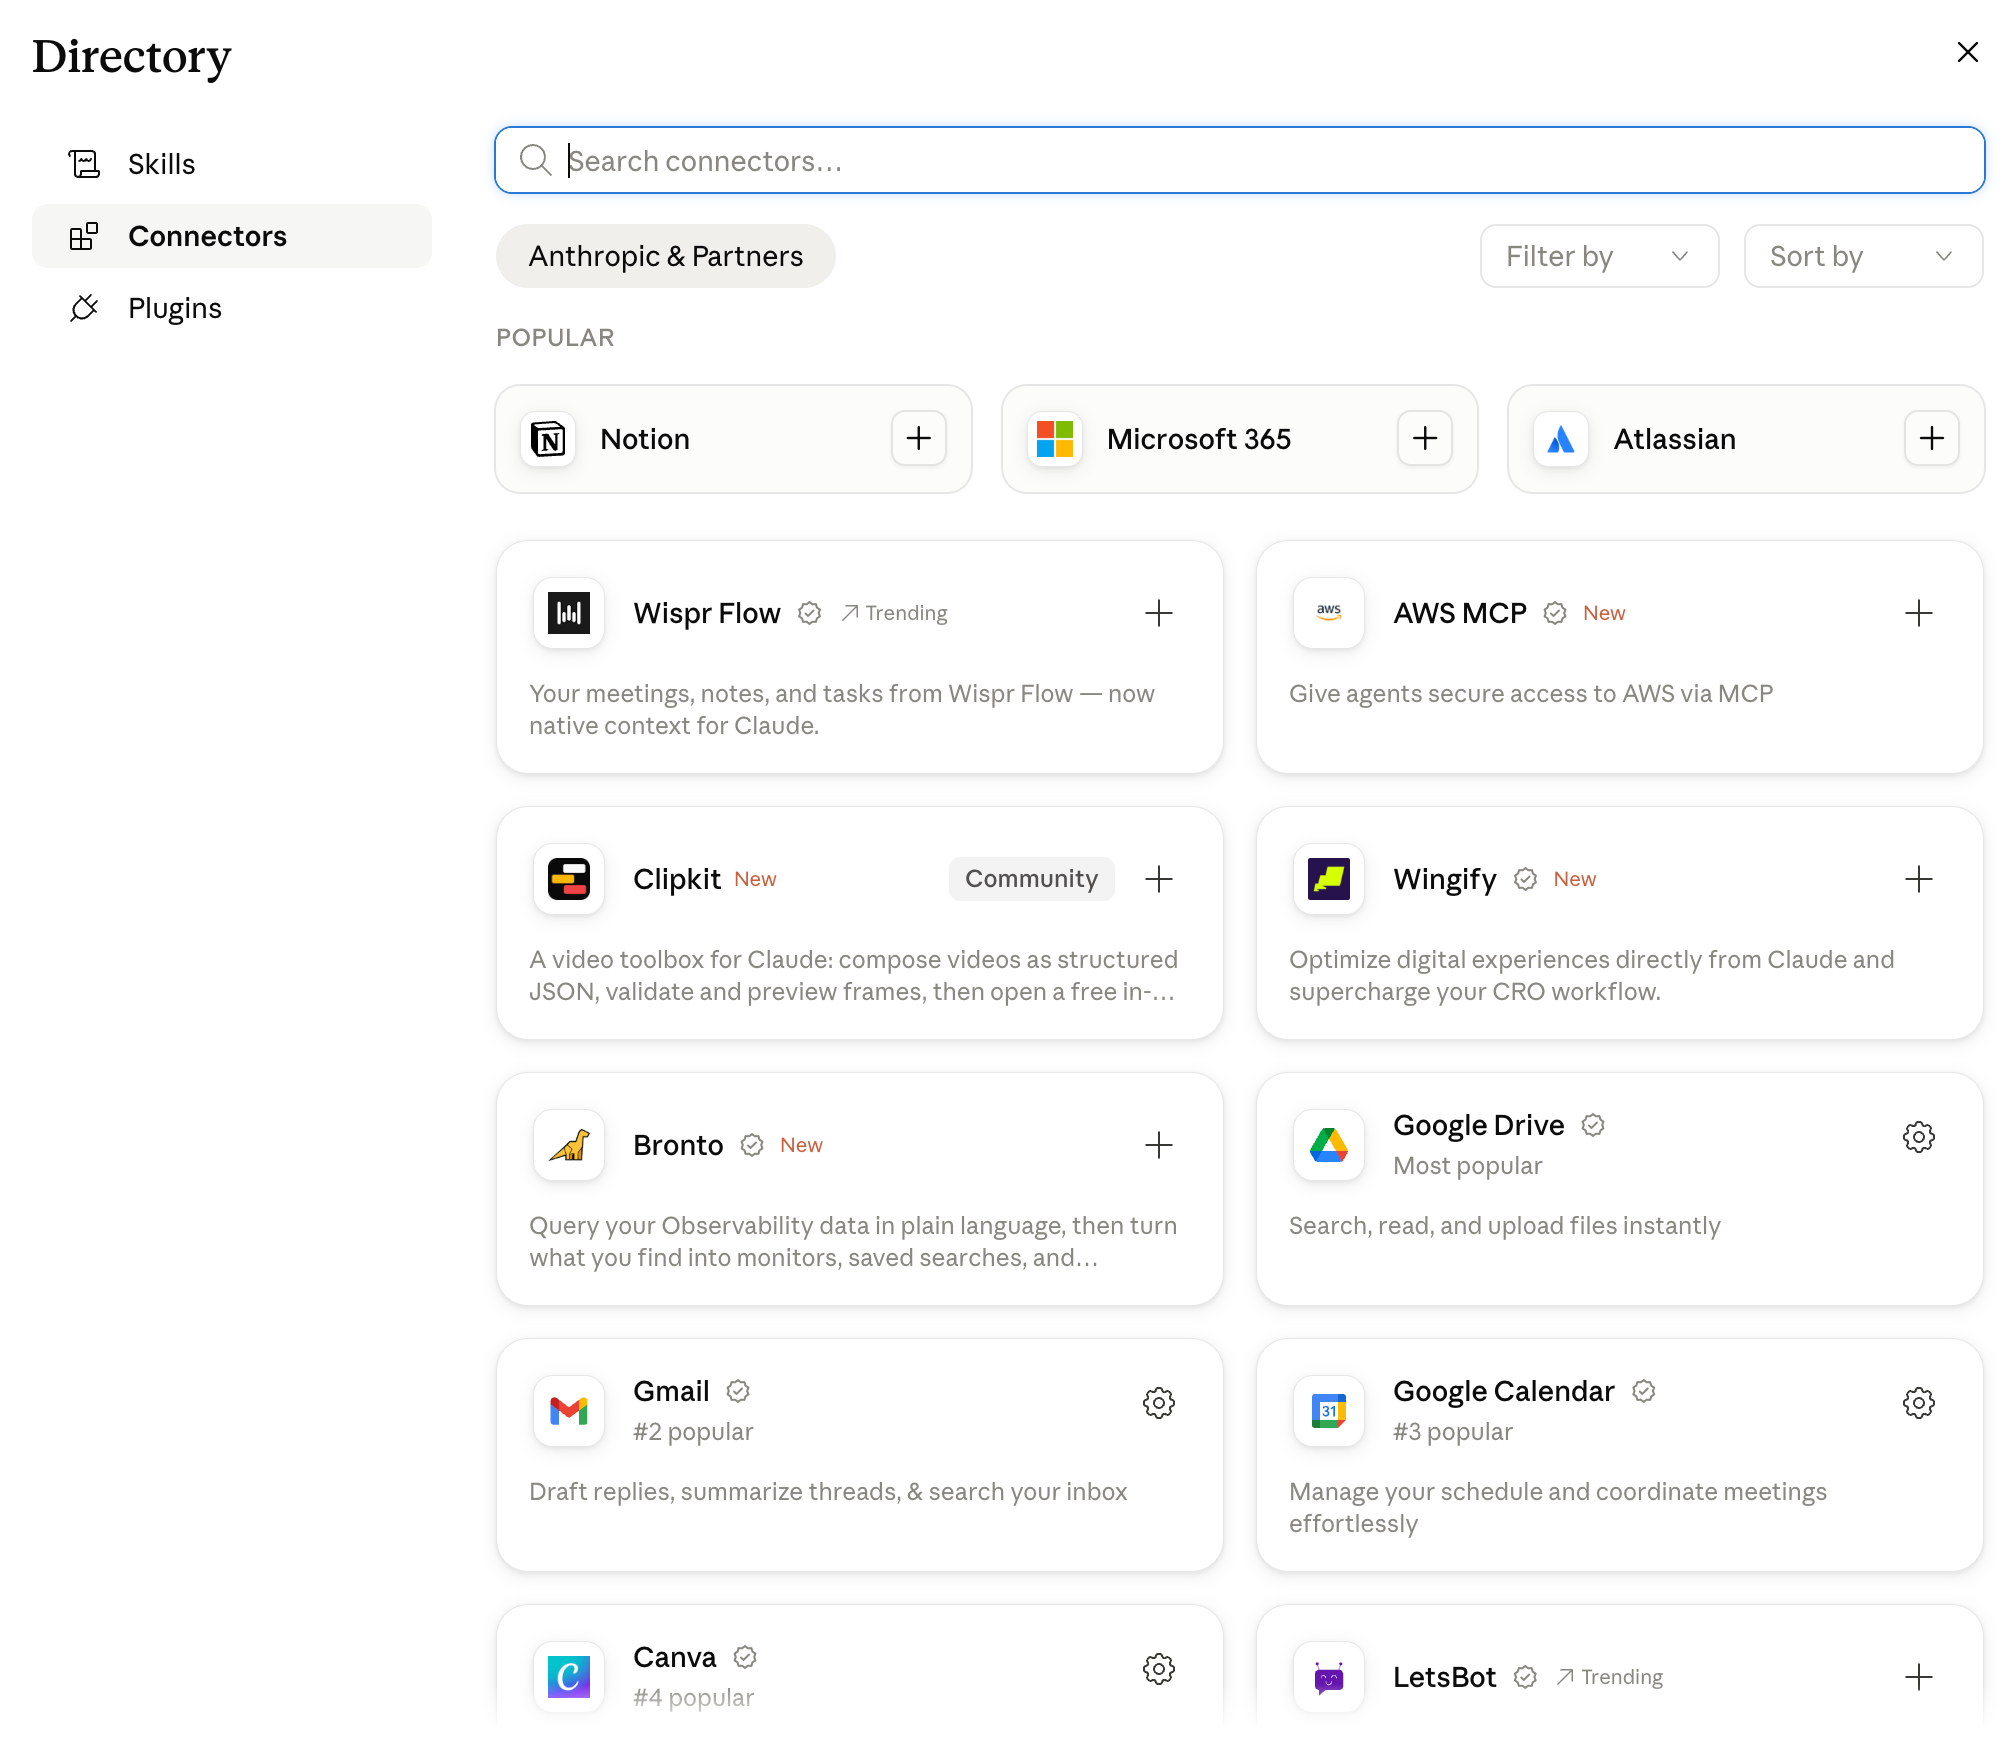Open Canva connector settings gear
The image size is (2012, 1760).
tap(1158, 1669)
